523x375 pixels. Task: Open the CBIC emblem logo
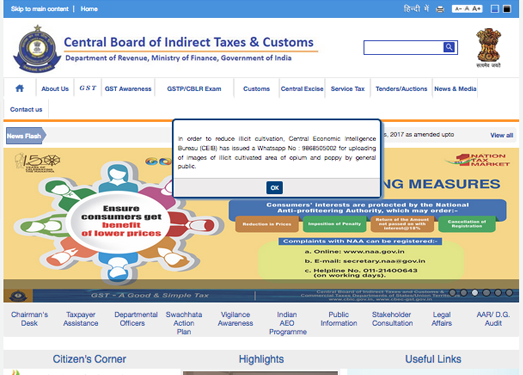pyautogui.click(x=37, y=49)
